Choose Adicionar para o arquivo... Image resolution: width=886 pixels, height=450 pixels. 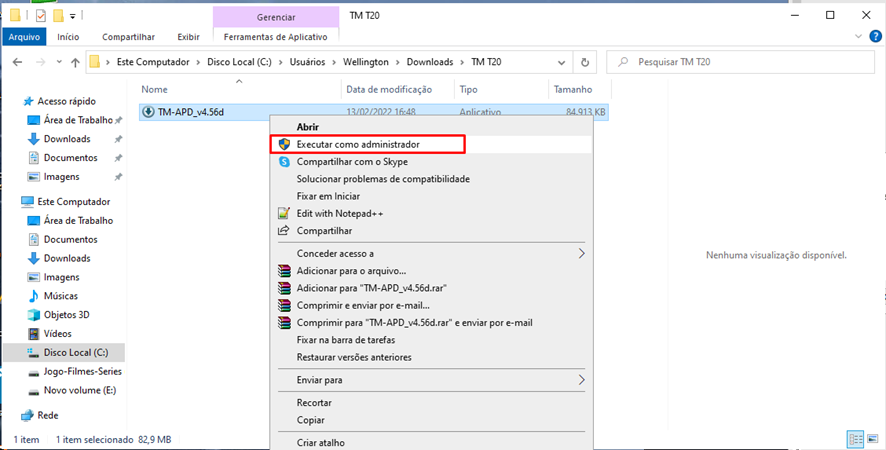432,271
